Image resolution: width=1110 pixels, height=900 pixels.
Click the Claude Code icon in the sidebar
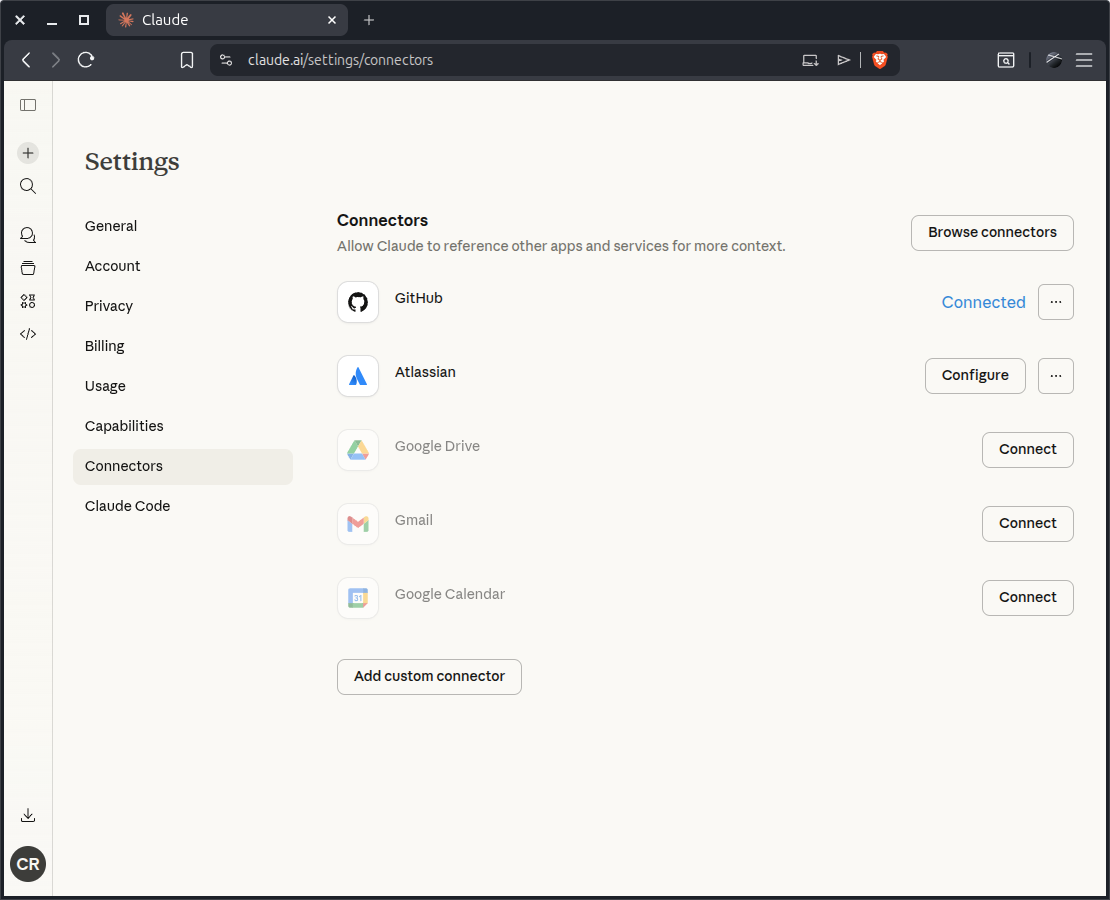tap(27, 333)
